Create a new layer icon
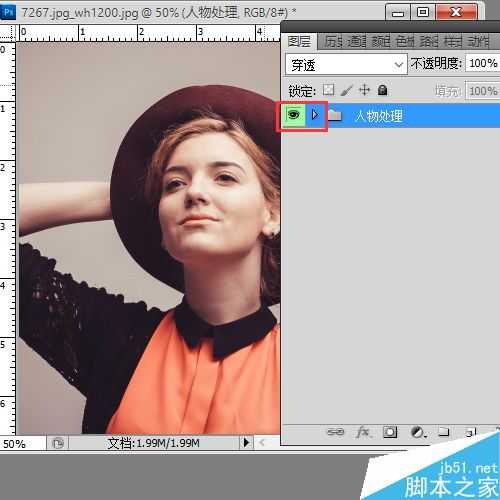The height and width of the screenshot is (500, 500). [x=470, y=432]
